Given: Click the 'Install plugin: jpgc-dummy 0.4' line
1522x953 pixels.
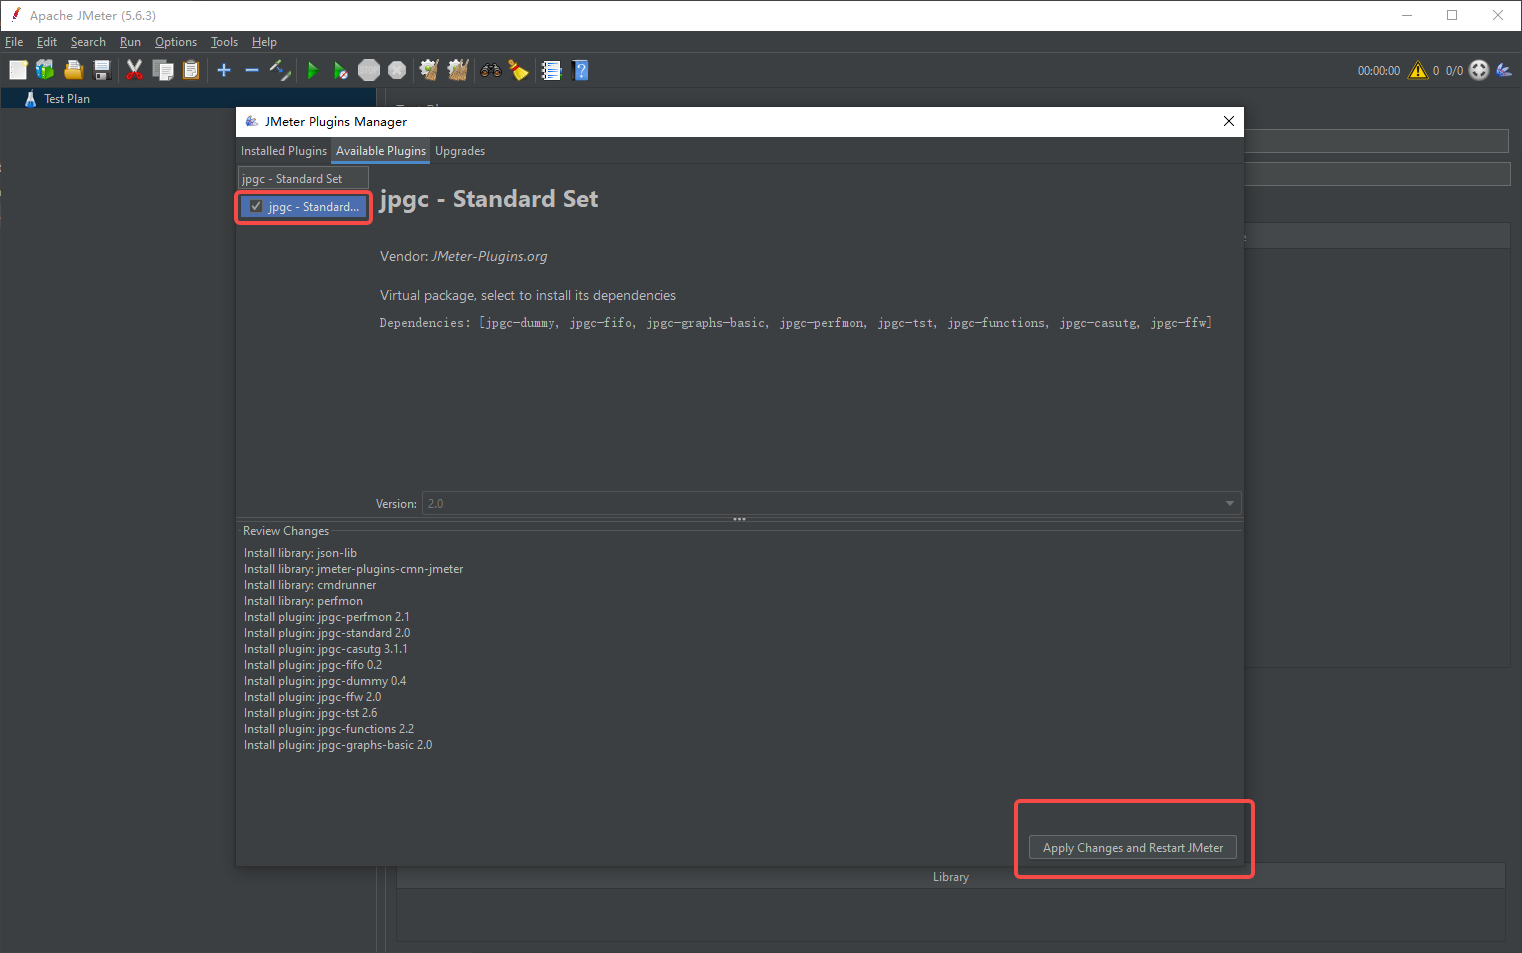Looking at the screenshot, I should 325,681.
